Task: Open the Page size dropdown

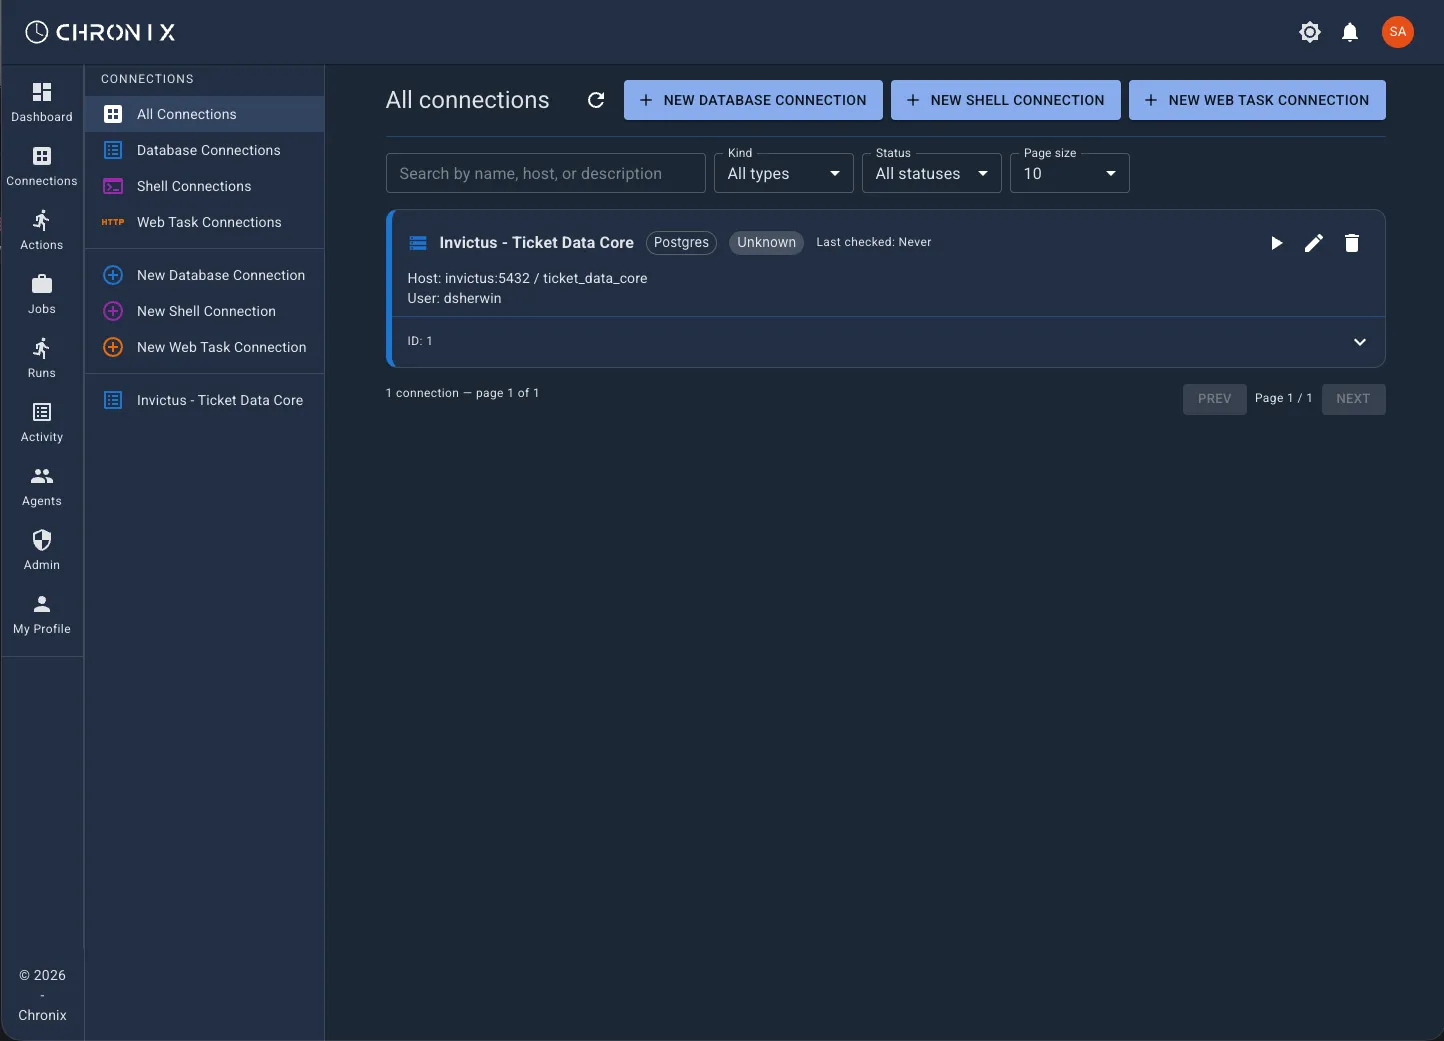Action: point(1069,173)
